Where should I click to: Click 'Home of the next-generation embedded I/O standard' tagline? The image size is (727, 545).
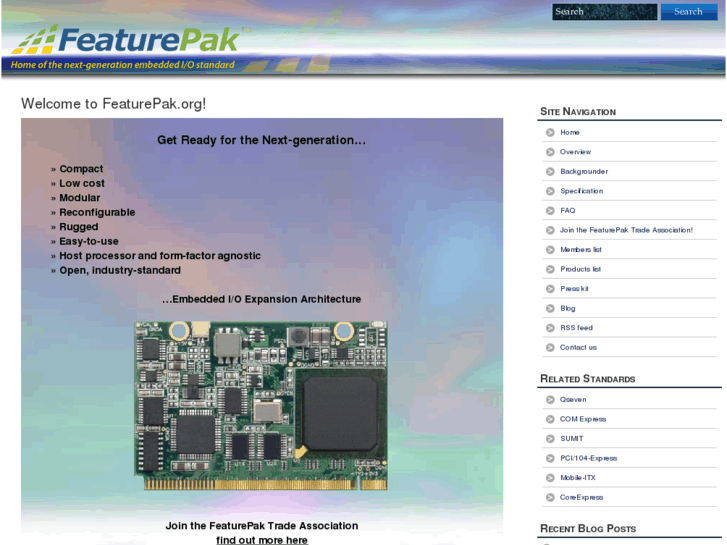pos(123,65)
